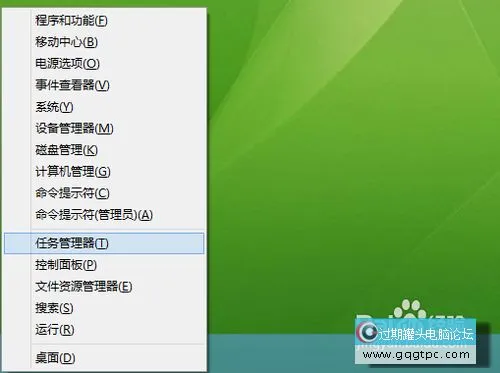Open the highlighted 任务管理器(T) entry
Screen dimensions: 500x373
pyautogui.click(x=104, y=243)
